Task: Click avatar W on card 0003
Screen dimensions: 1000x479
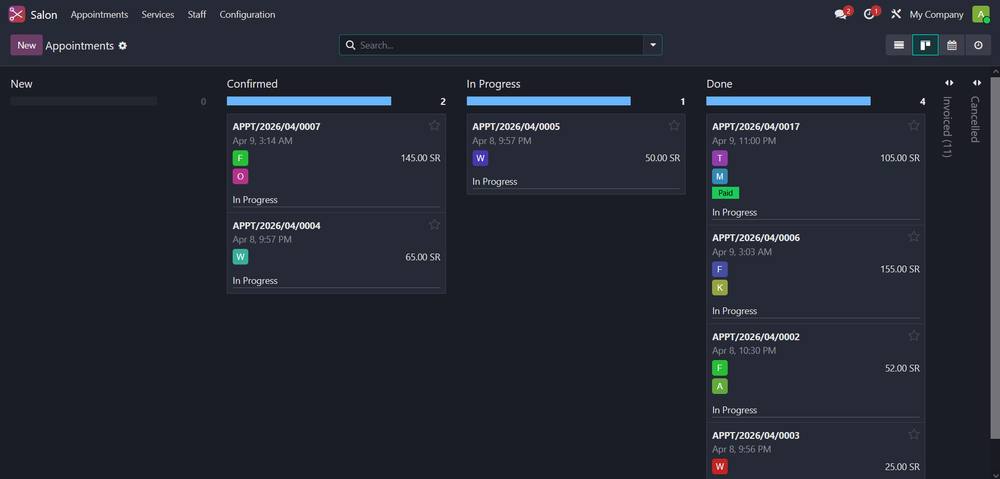Action: [x=720, y=467]
